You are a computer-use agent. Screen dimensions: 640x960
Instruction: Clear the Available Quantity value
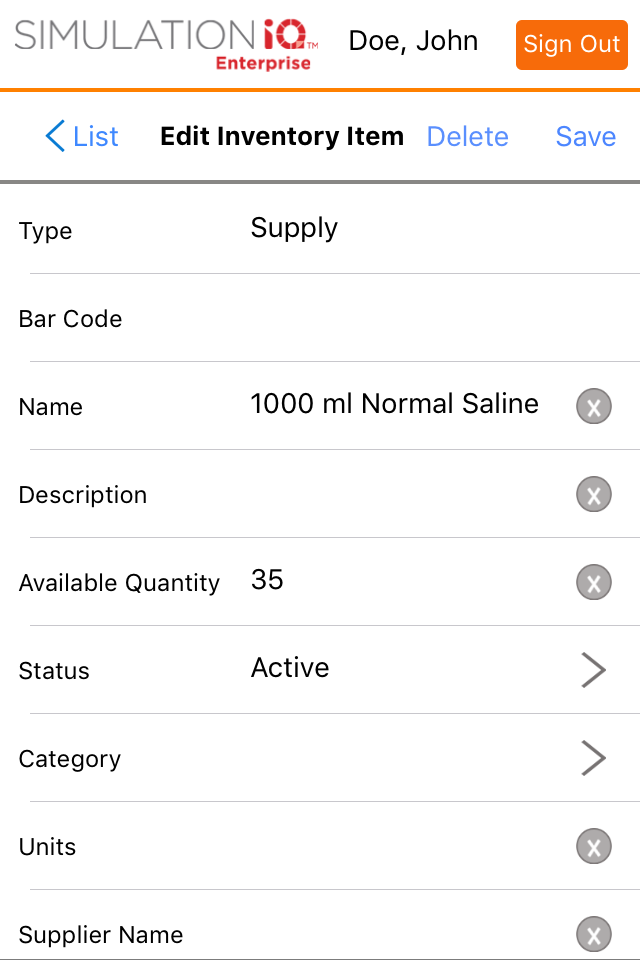click(x=593, y=582)
